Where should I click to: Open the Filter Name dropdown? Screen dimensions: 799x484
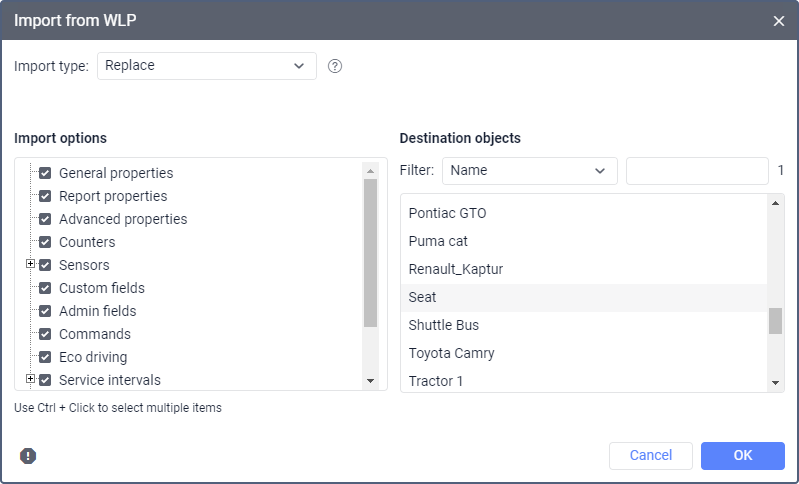tap(529, 171)
